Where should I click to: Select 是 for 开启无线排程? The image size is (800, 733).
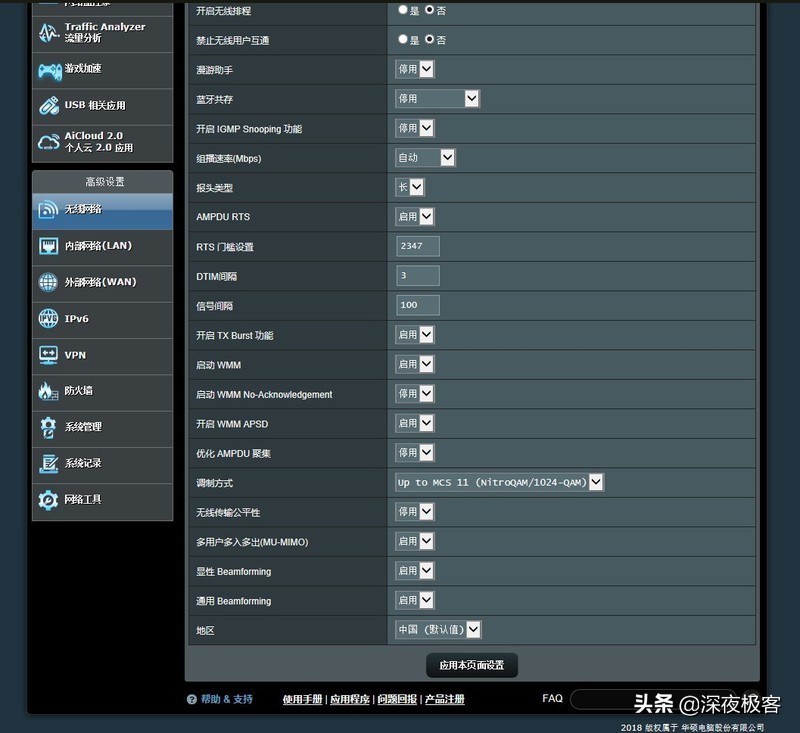[403, 10]
